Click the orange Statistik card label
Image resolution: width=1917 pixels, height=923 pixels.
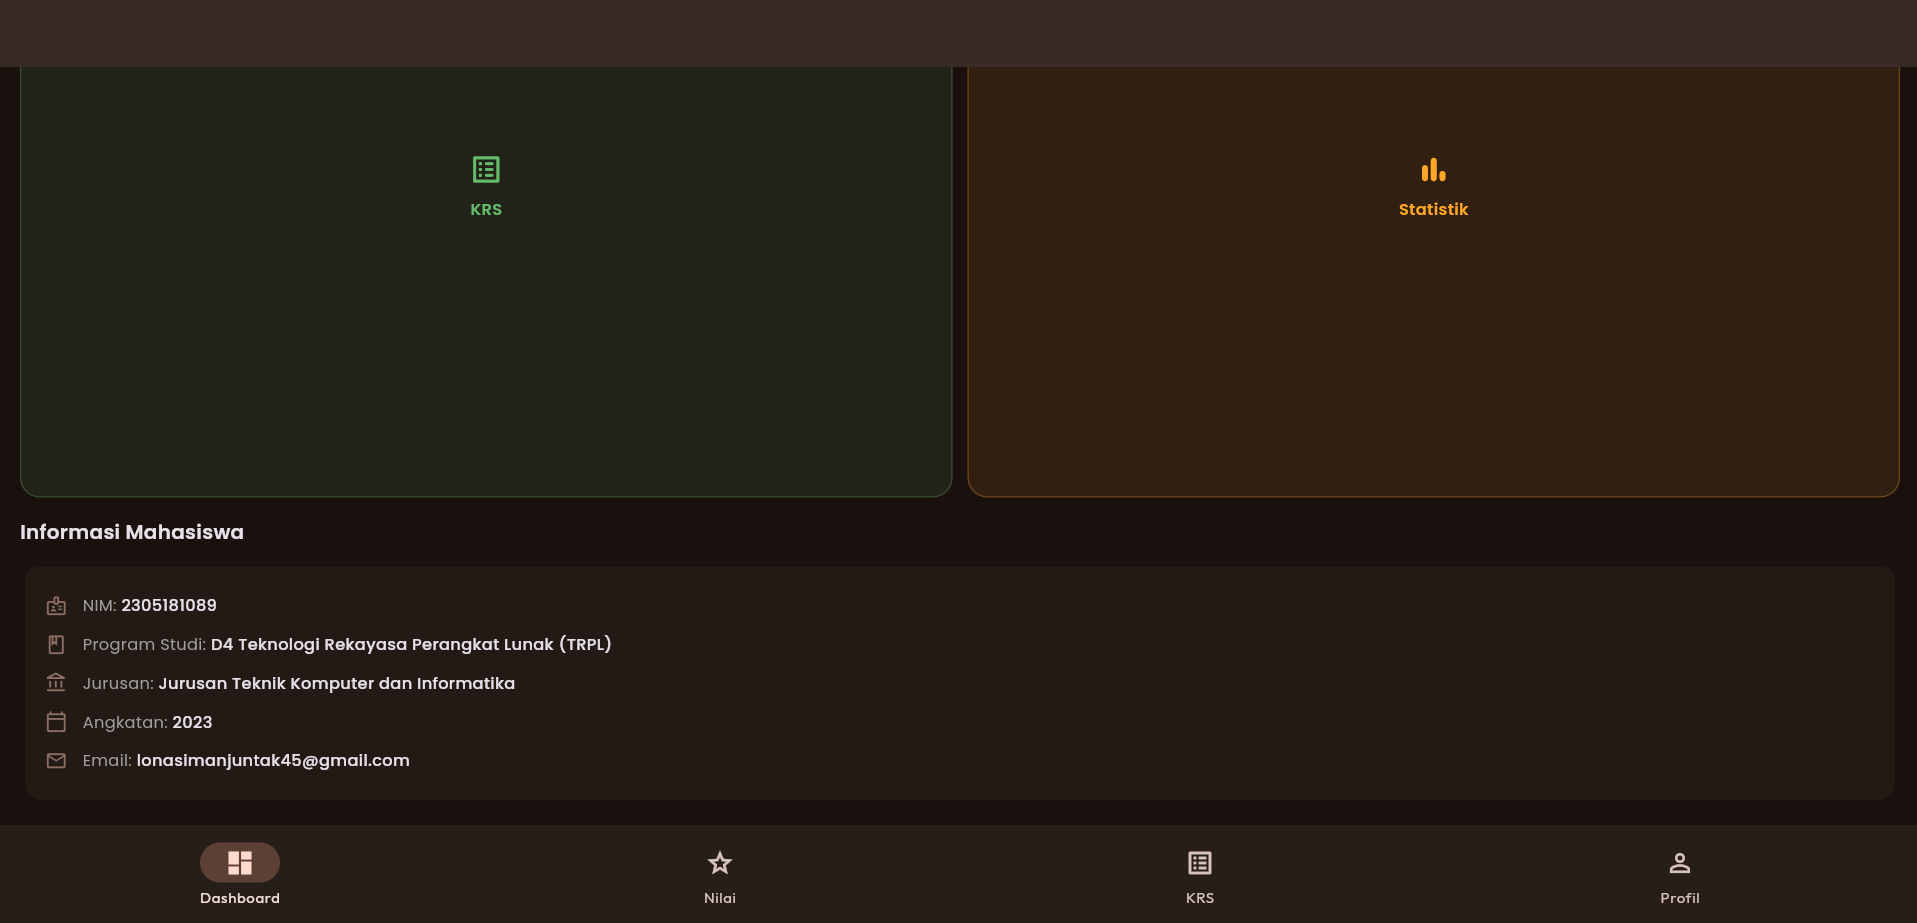pos(1433,210)
